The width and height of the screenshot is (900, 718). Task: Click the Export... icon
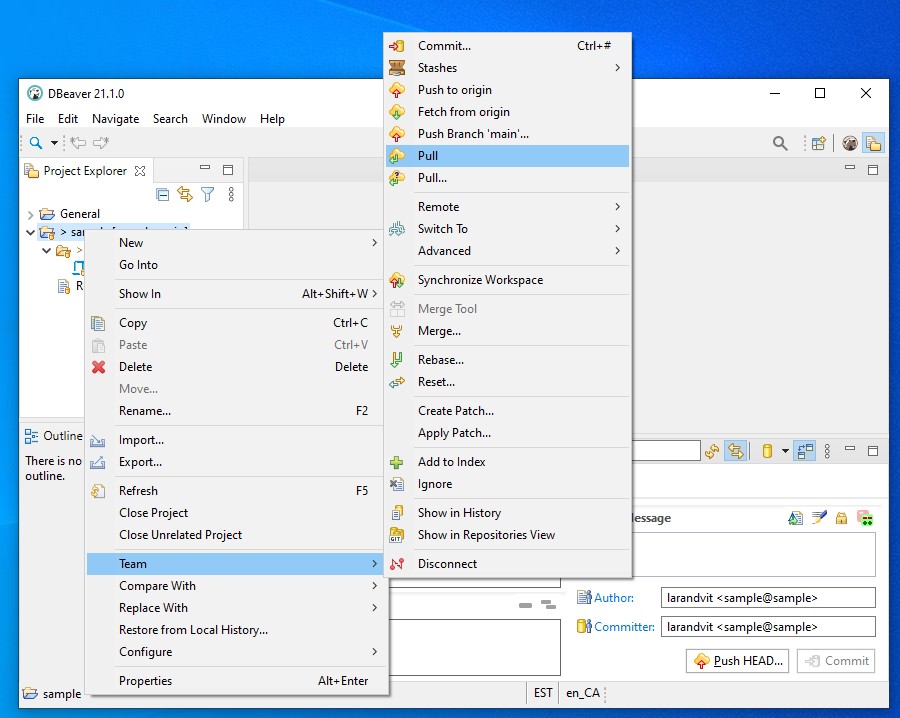[x=98, y=463]
